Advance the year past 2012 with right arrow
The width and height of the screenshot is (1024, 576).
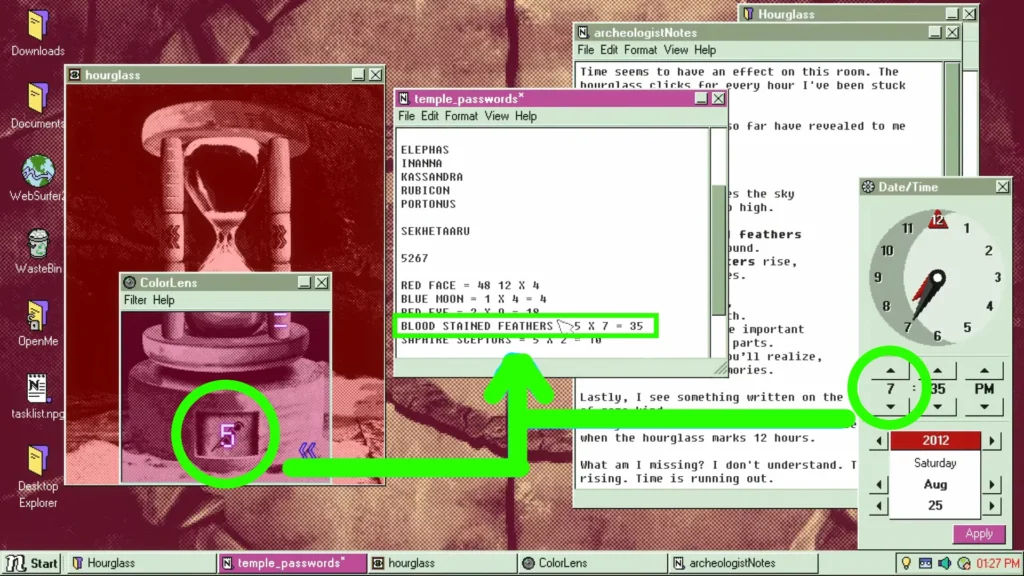tap(992, 441)
